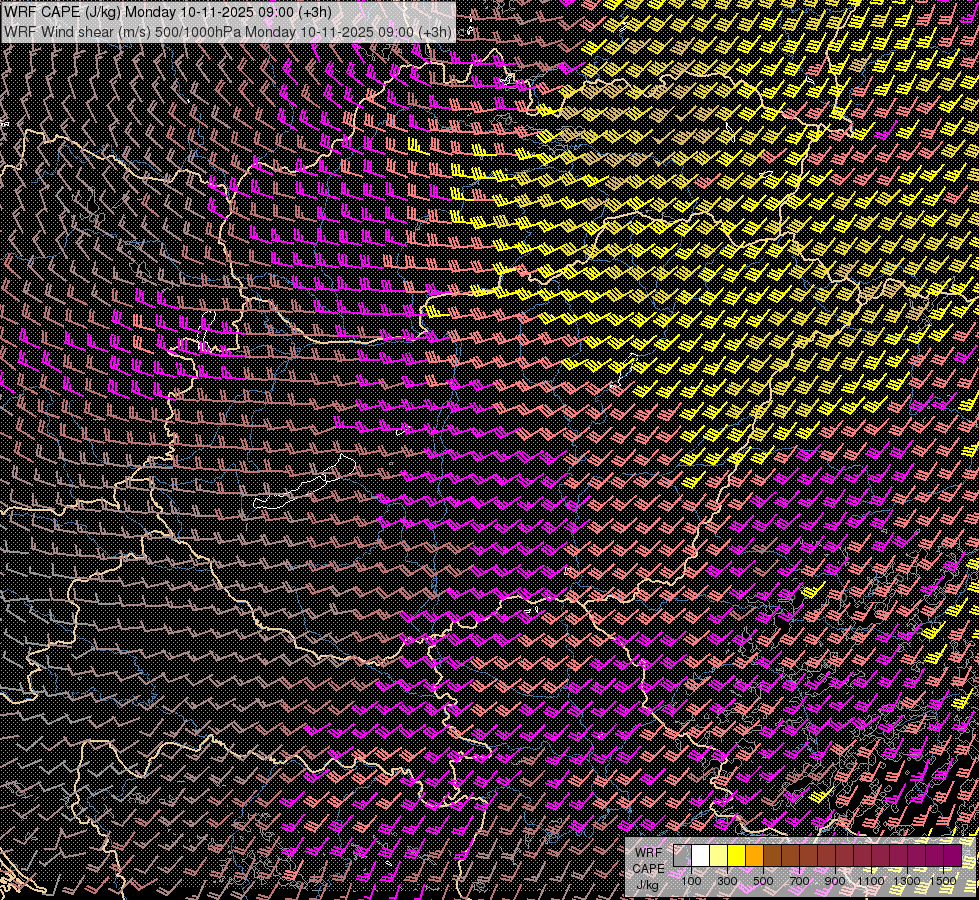Click the 100 label on the legend scale
The width and height of the screenshot is (979, 900).
[691, 881]
